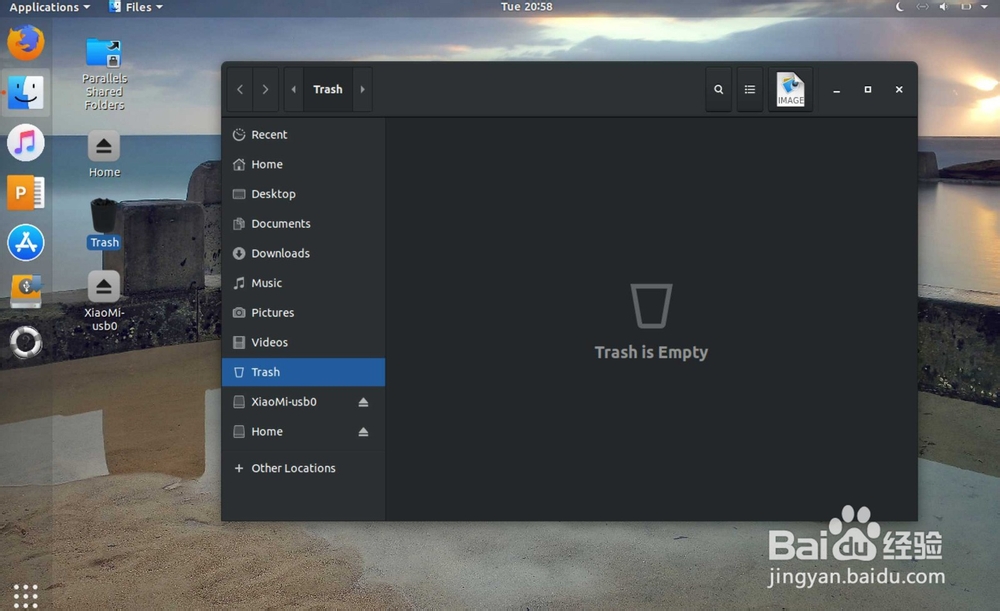The width and height of the screenshot is (1000, 611).
Task: Open the Applications menu
Action: [x=49, y=7]
